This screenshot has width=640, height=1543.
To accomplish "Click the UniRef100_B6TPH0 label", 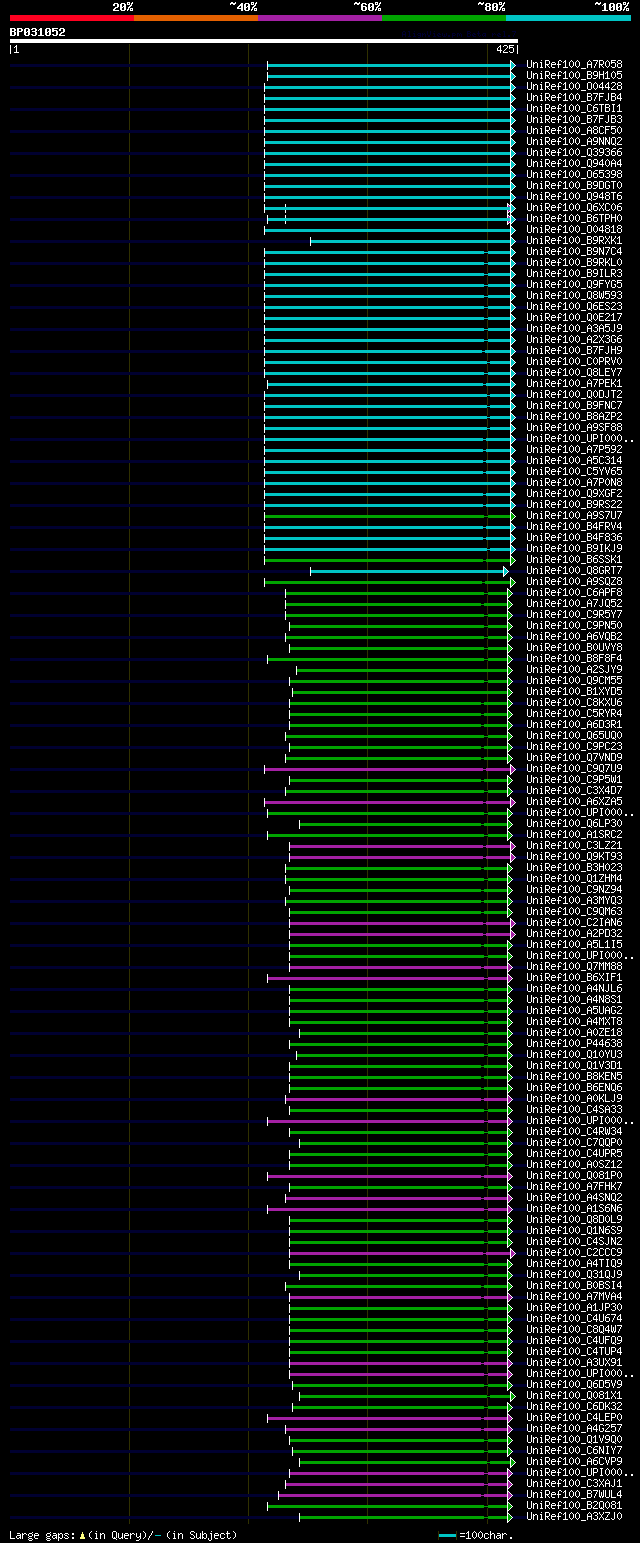I will (574, 218).
